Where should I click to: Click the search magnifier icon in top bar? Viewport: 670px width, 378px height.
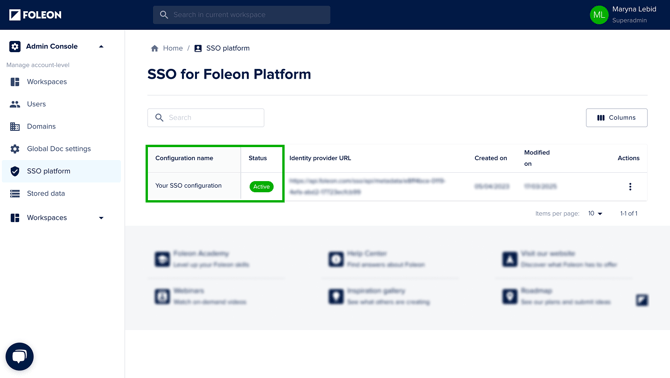click(164, 15)
